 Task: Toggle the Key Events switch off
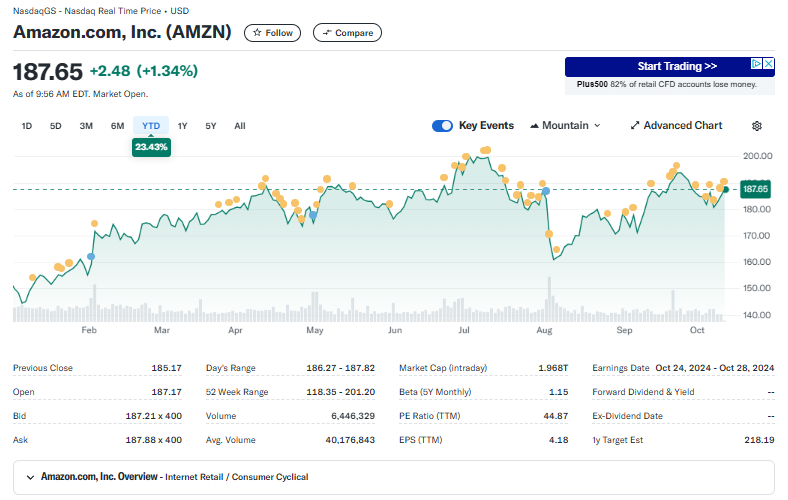[x=442, y=126]
